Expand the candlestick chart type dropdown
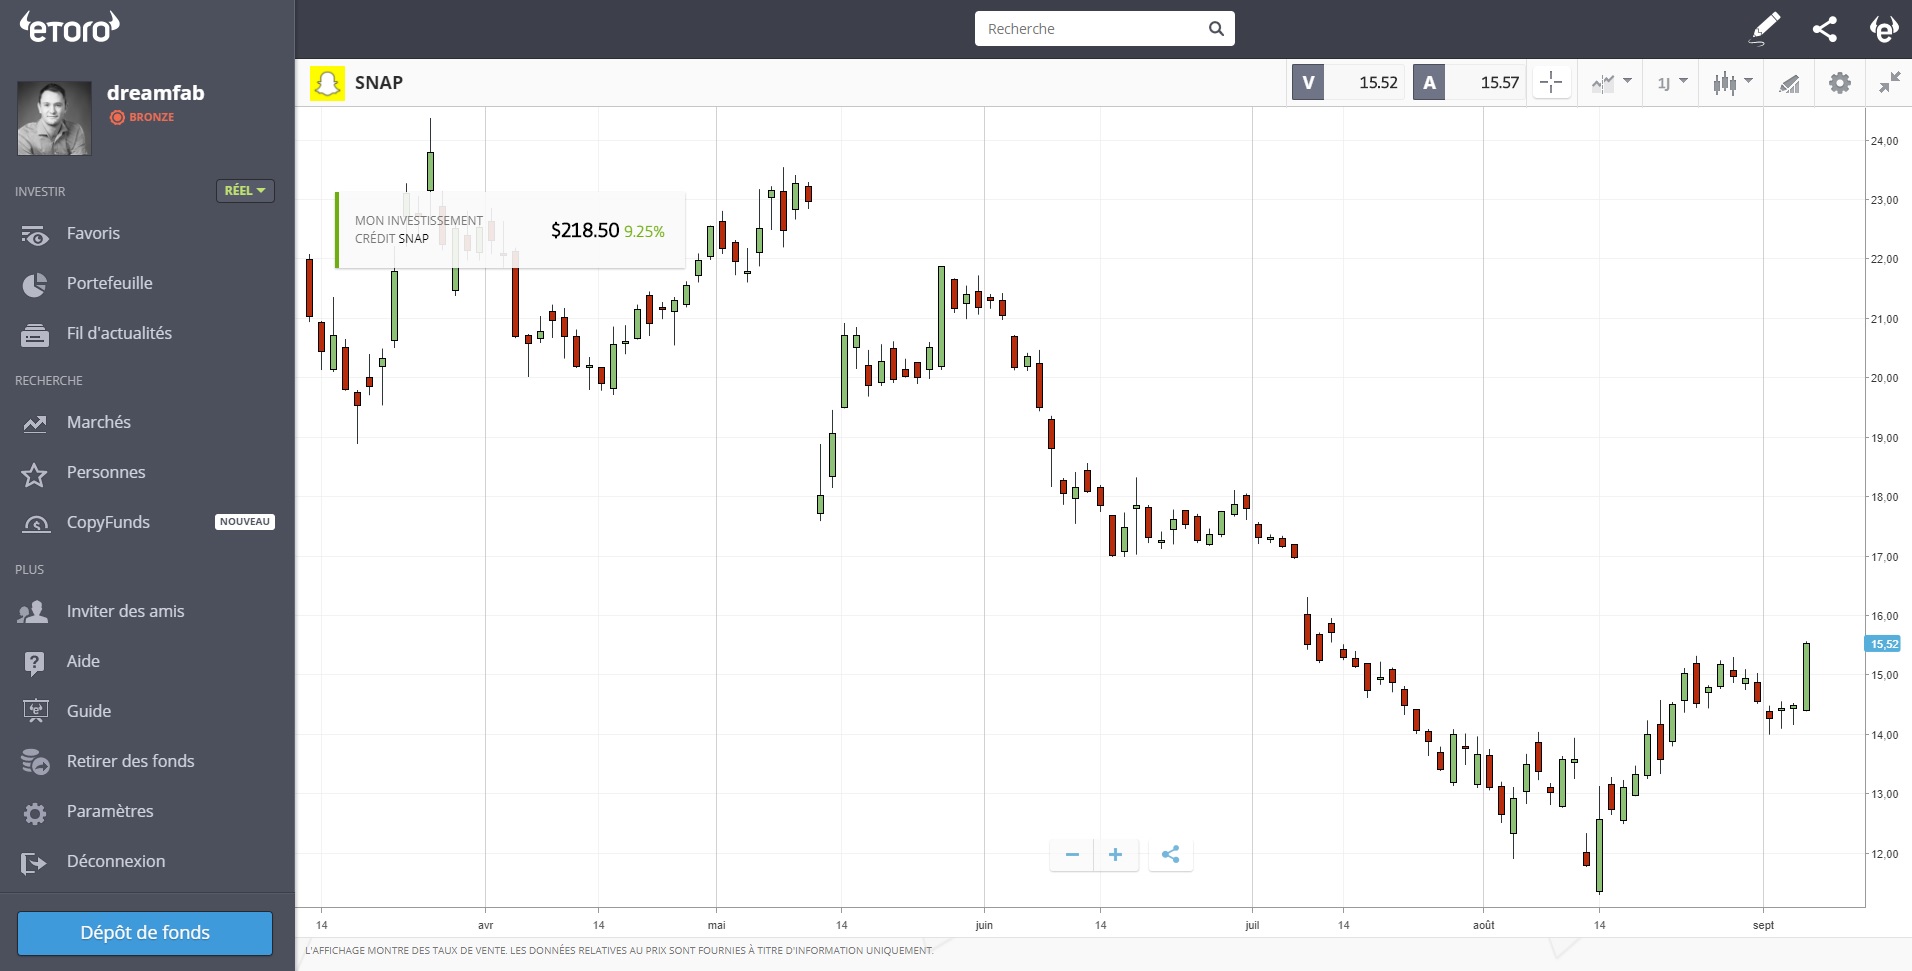 click(x=1732, y=83)
